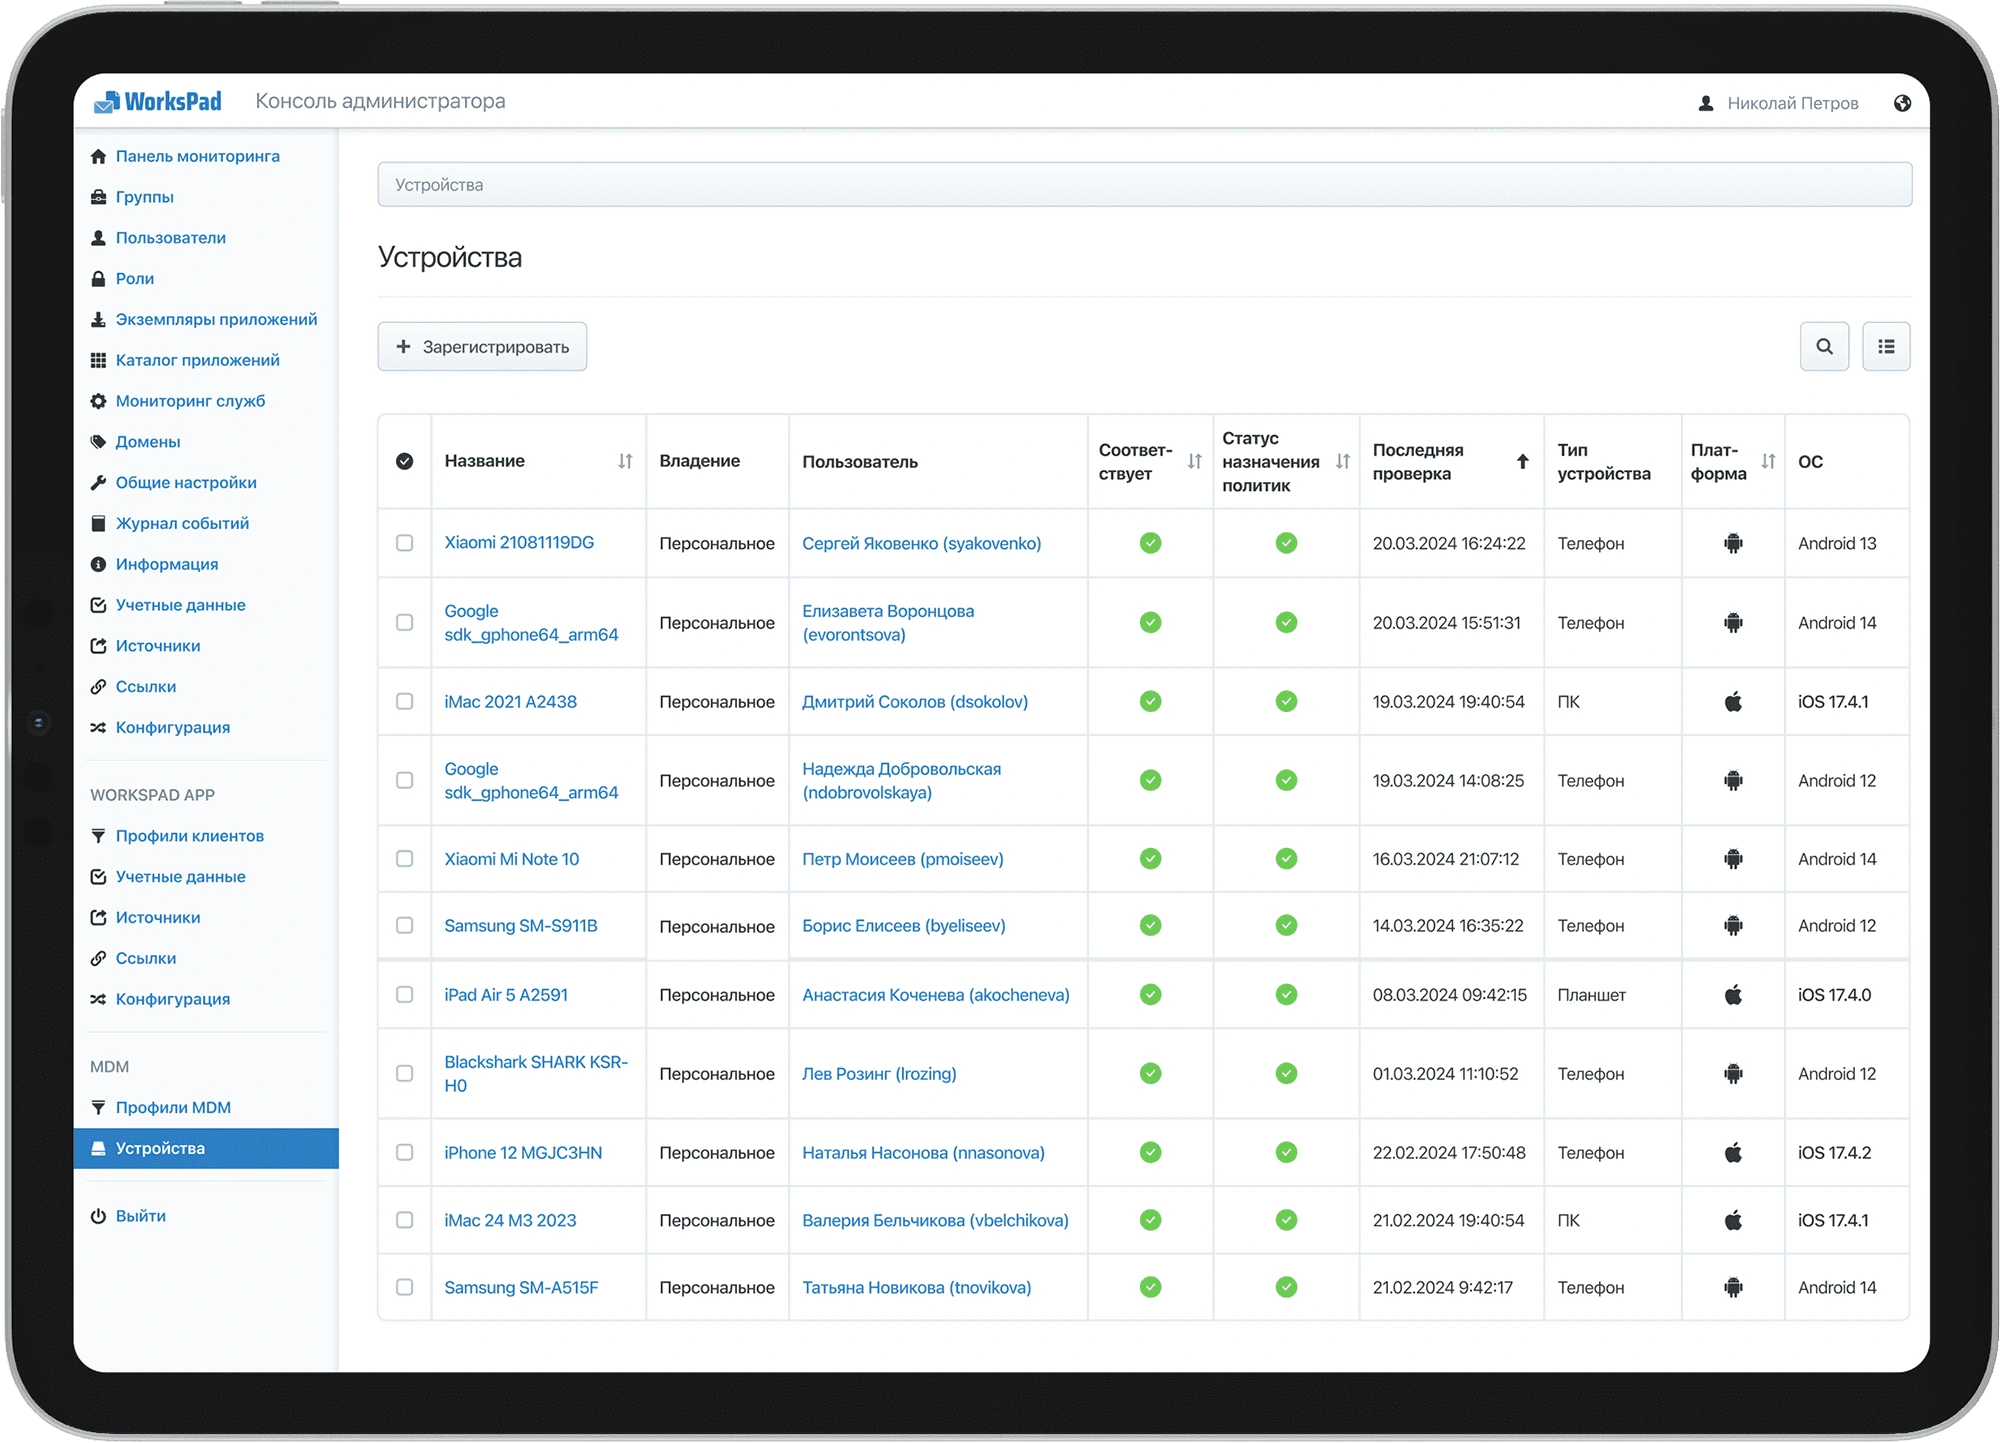The height and width of the screenshot is (1443, 2000).
Task: Open the search magnifier button
Action: pos(1824,346)
